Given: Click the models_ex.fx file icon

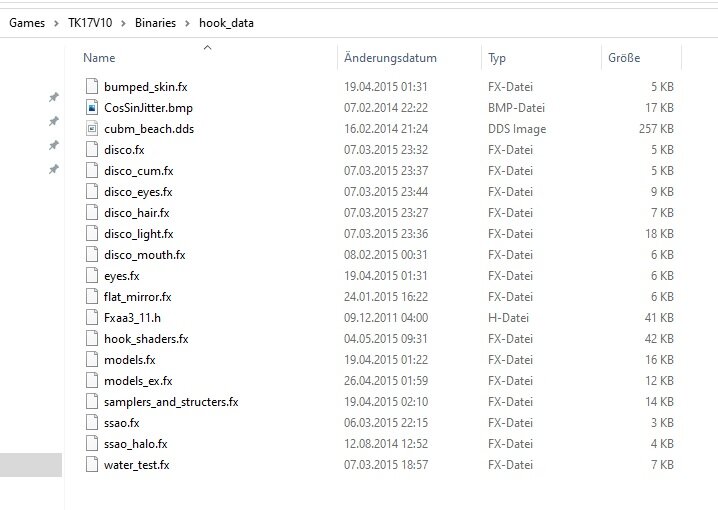Looking at the screenshot, I should click(92, 381).
